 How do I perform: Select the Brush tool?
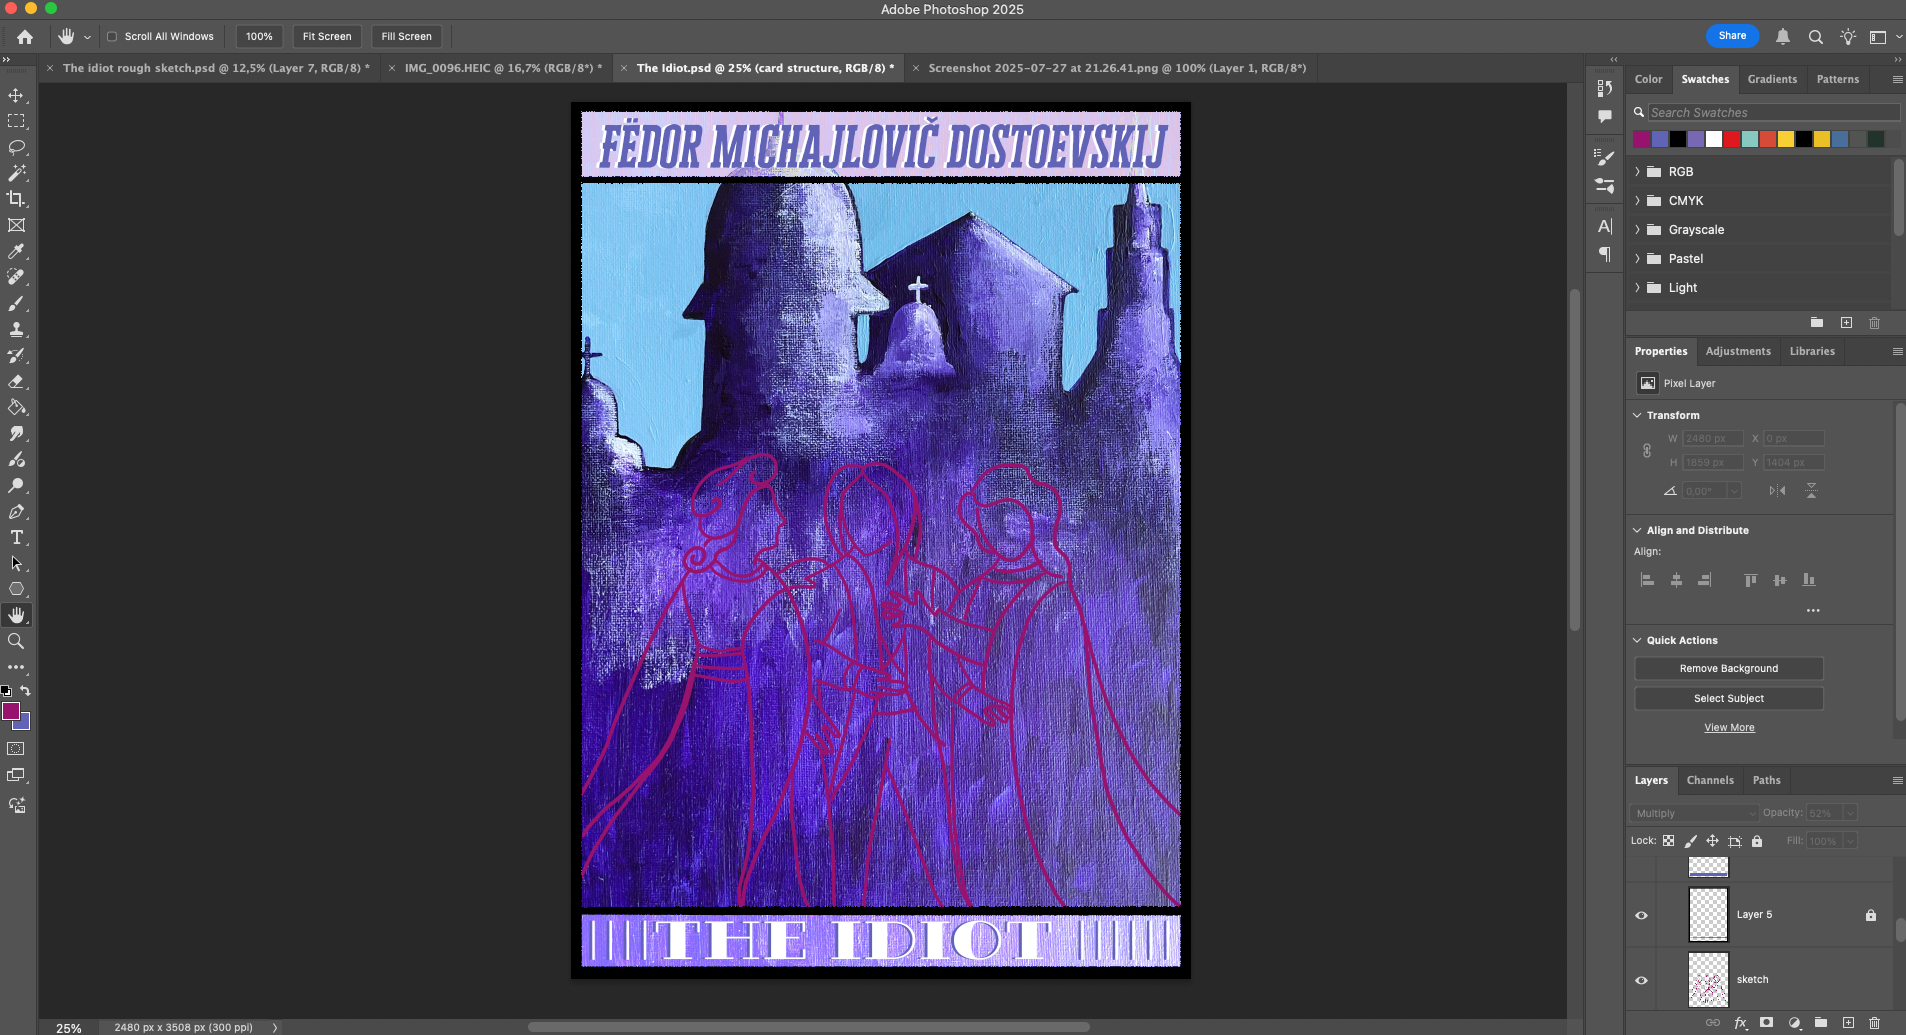click(x=16, y=303)
